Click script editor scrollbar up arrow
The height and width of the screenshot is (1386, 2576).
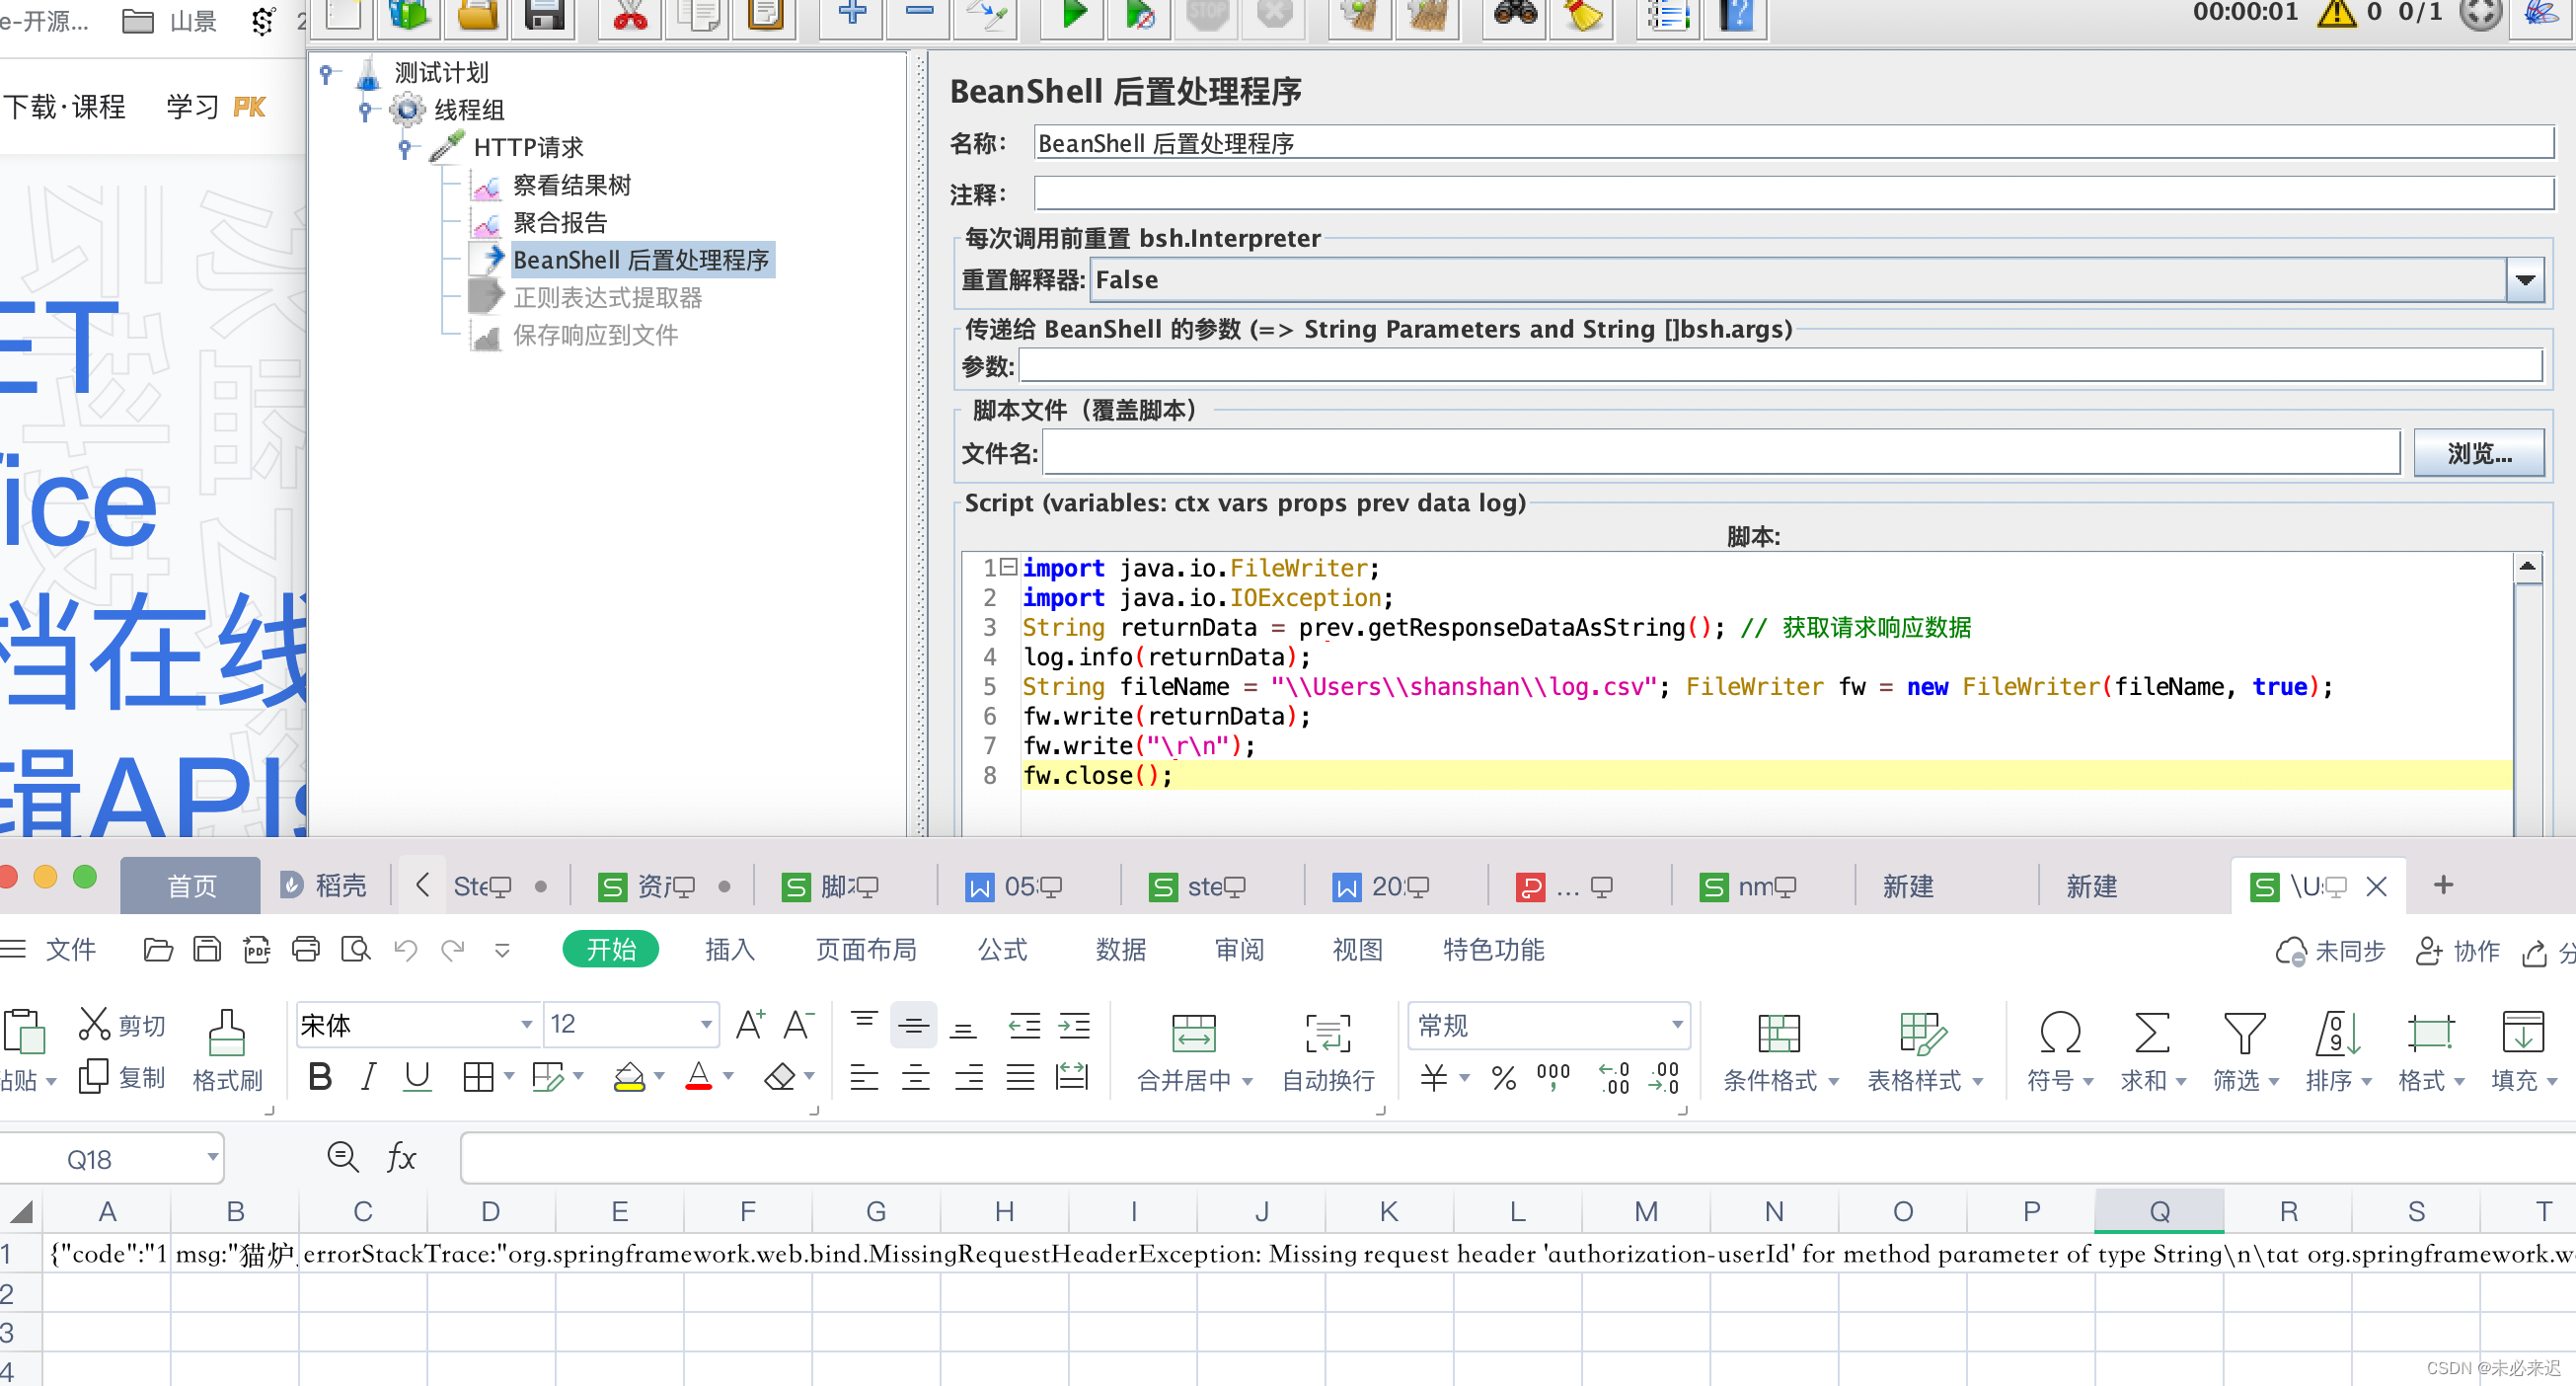[2527, 567]
